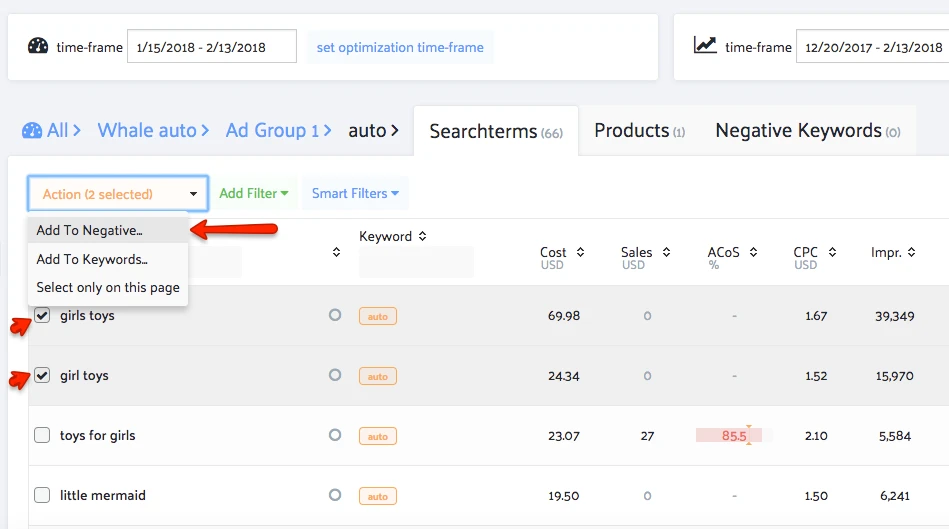Click the auto breadcrumb

(367, 130)
